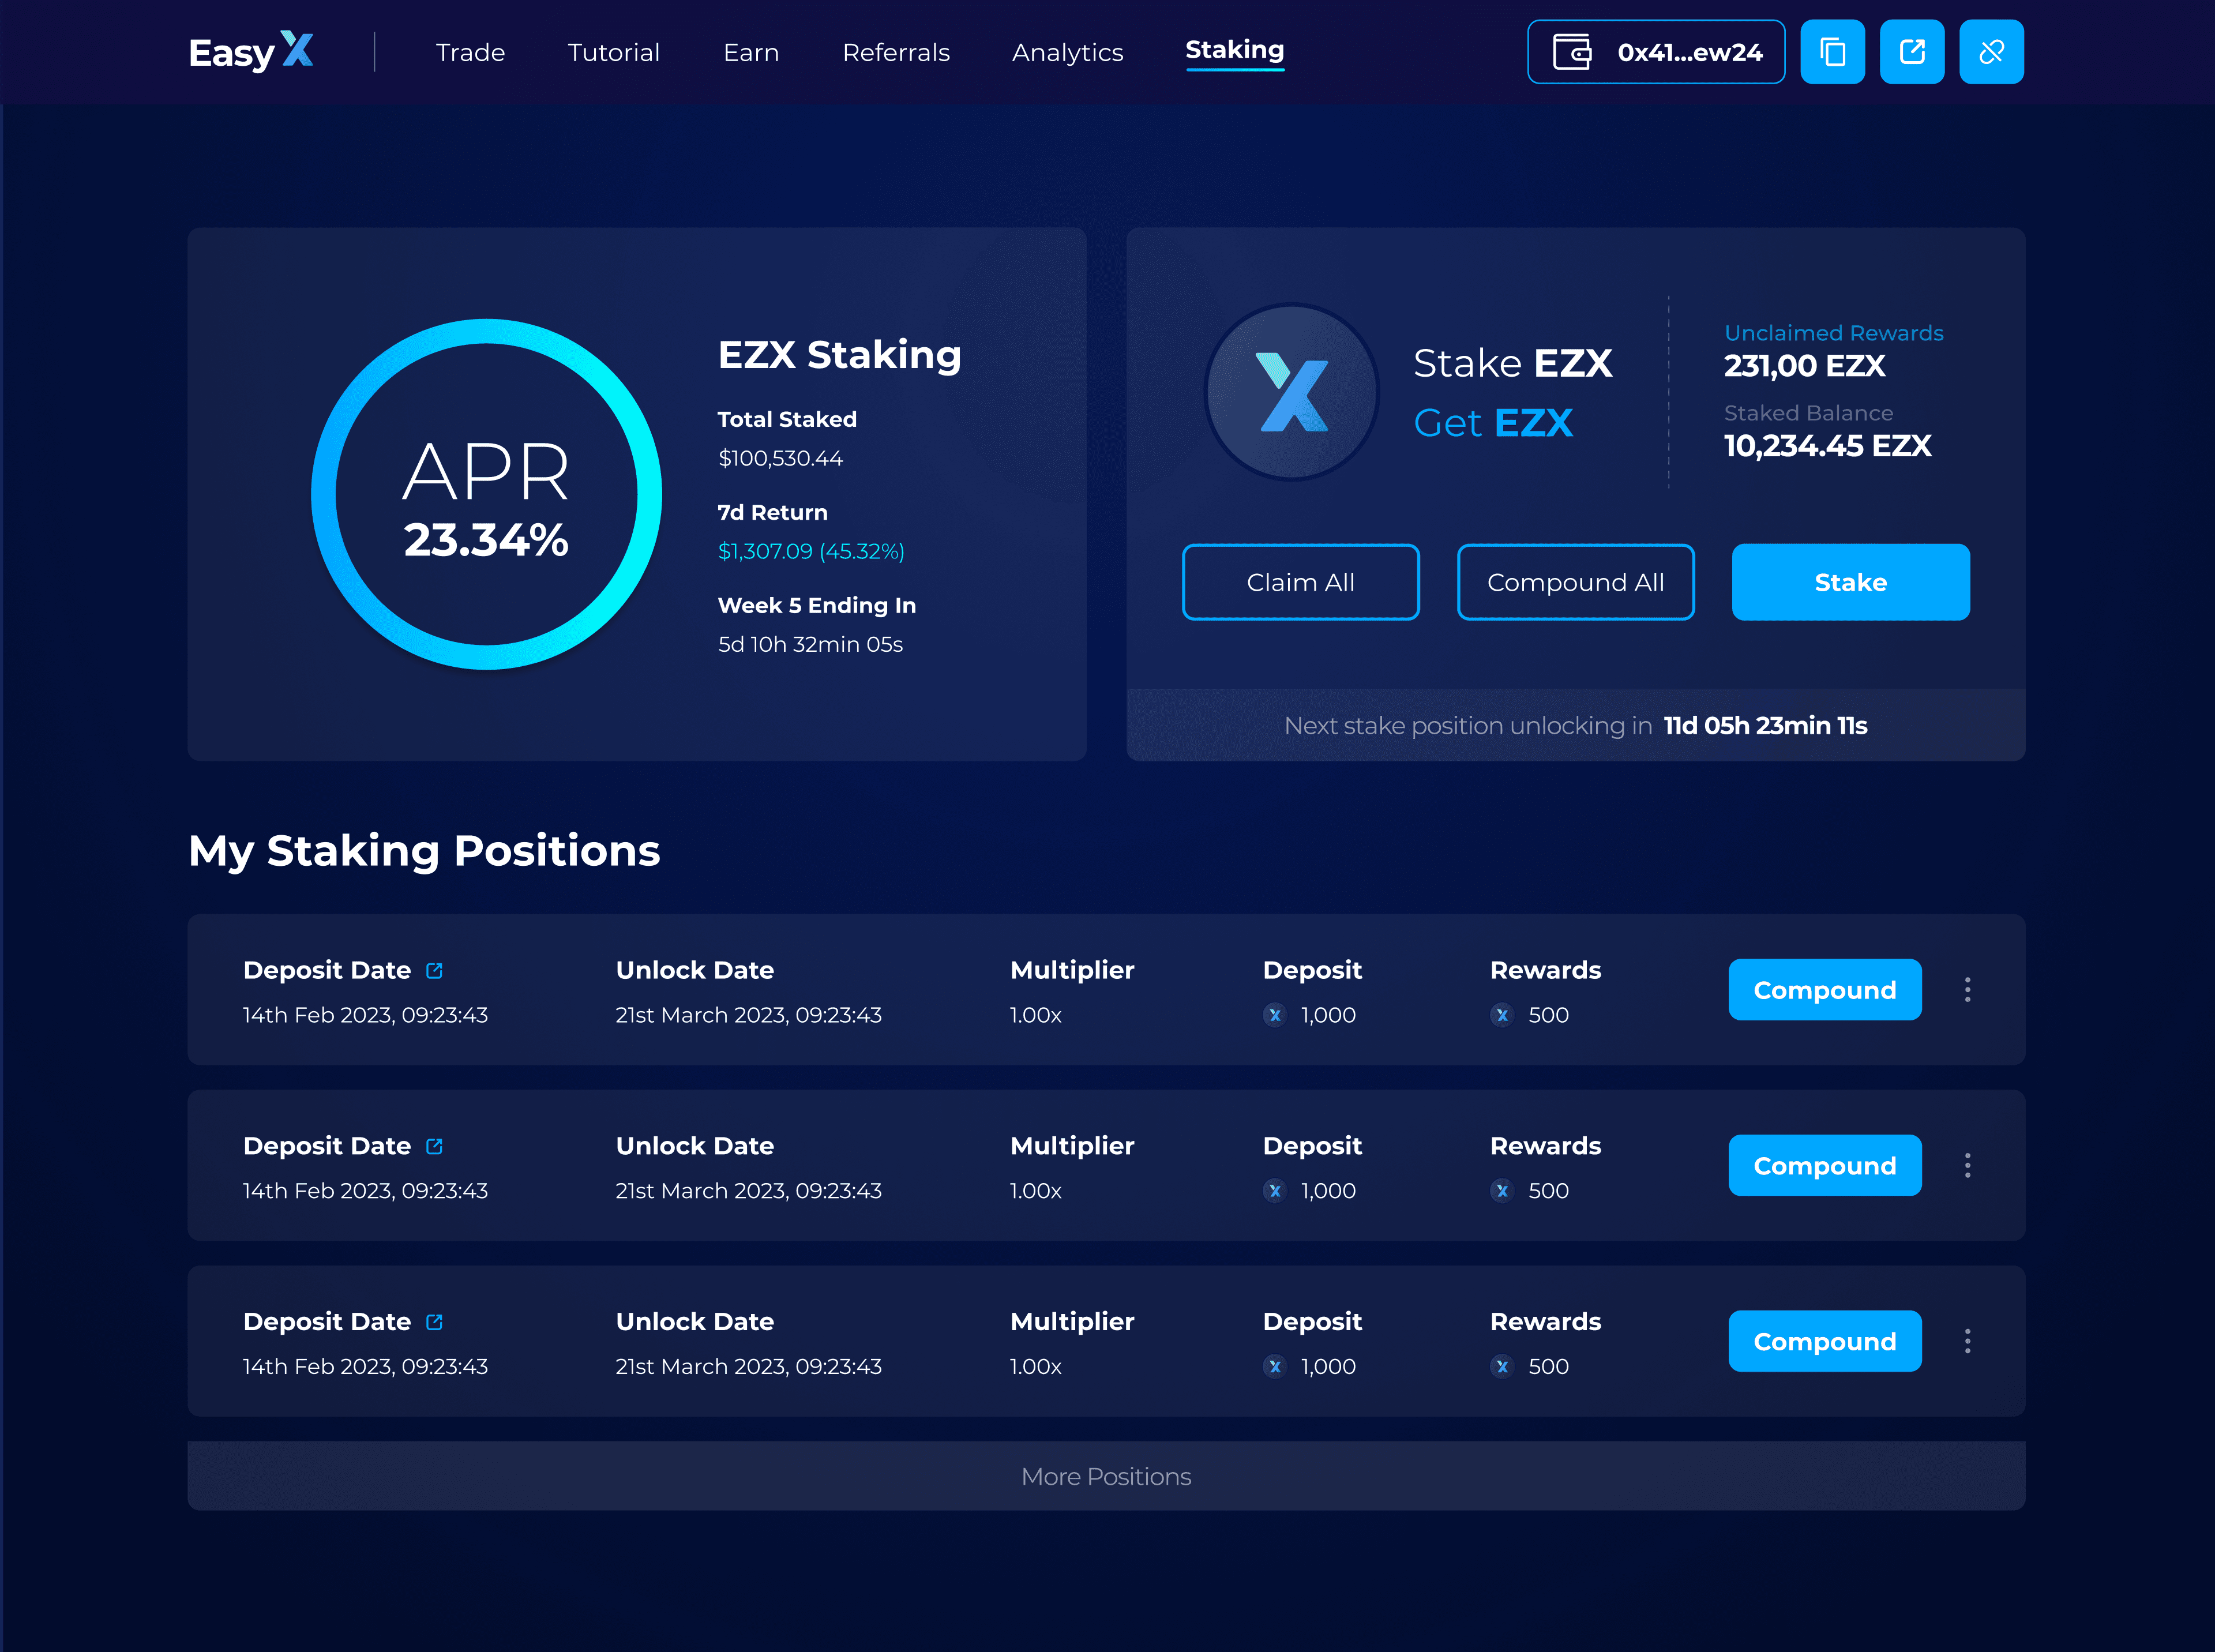Click the 7d Return value $1,307.09 (45.32%)

coord(811,551)
